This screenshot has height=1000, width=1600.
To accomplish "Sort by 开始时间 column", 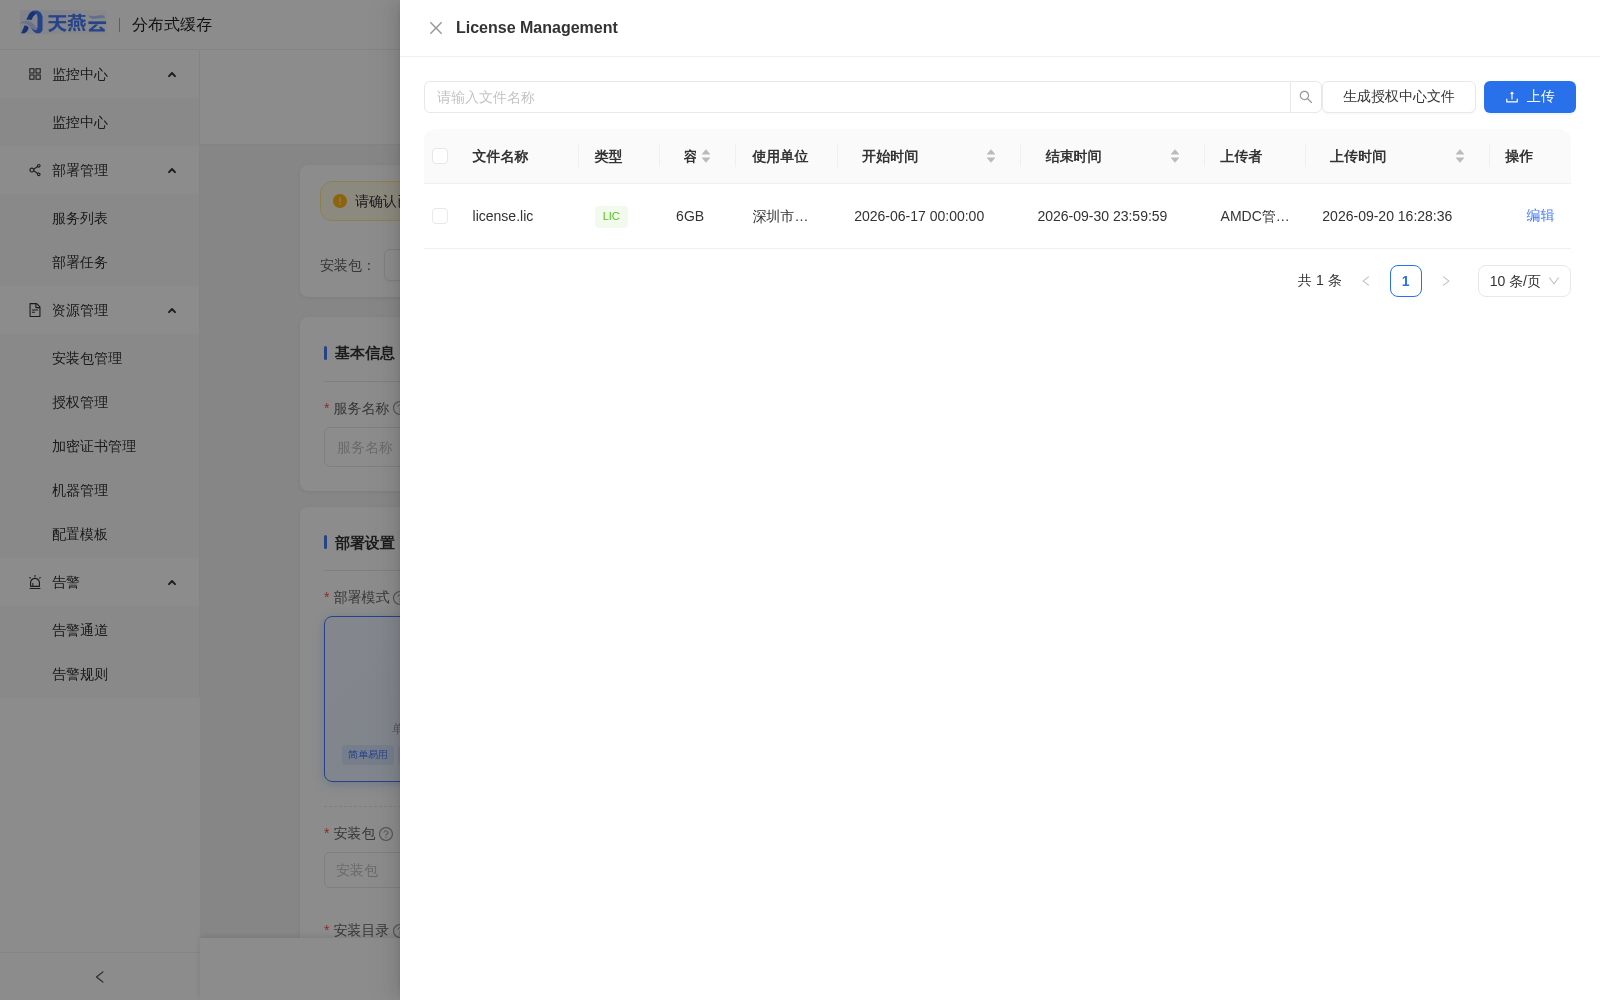I will [991, 156].
